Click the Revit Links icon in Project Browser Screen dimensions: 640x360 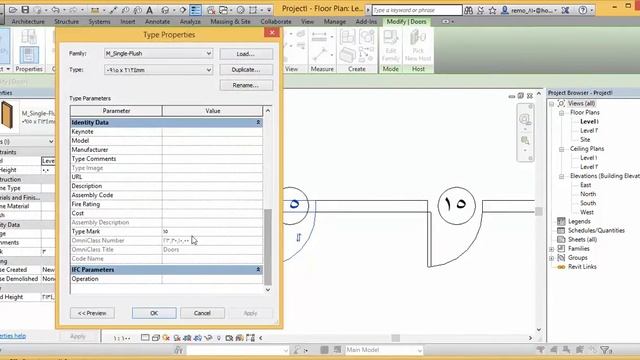point(561,267)
